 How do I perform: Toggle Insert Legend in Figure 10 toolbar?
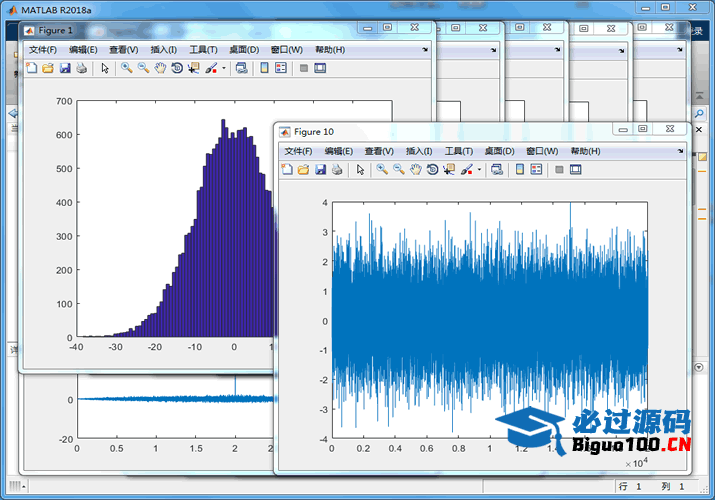[536, 170]
